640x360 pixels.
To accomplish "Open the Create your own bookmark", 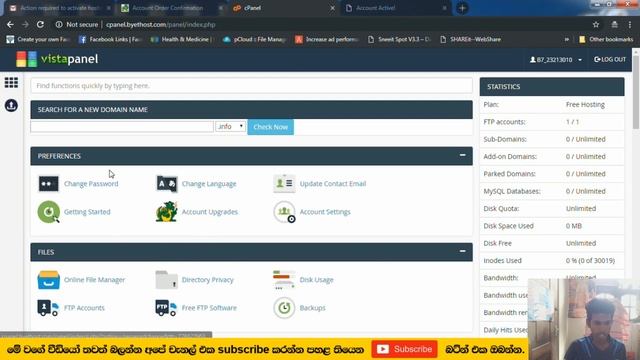I will tap(38, 40).
